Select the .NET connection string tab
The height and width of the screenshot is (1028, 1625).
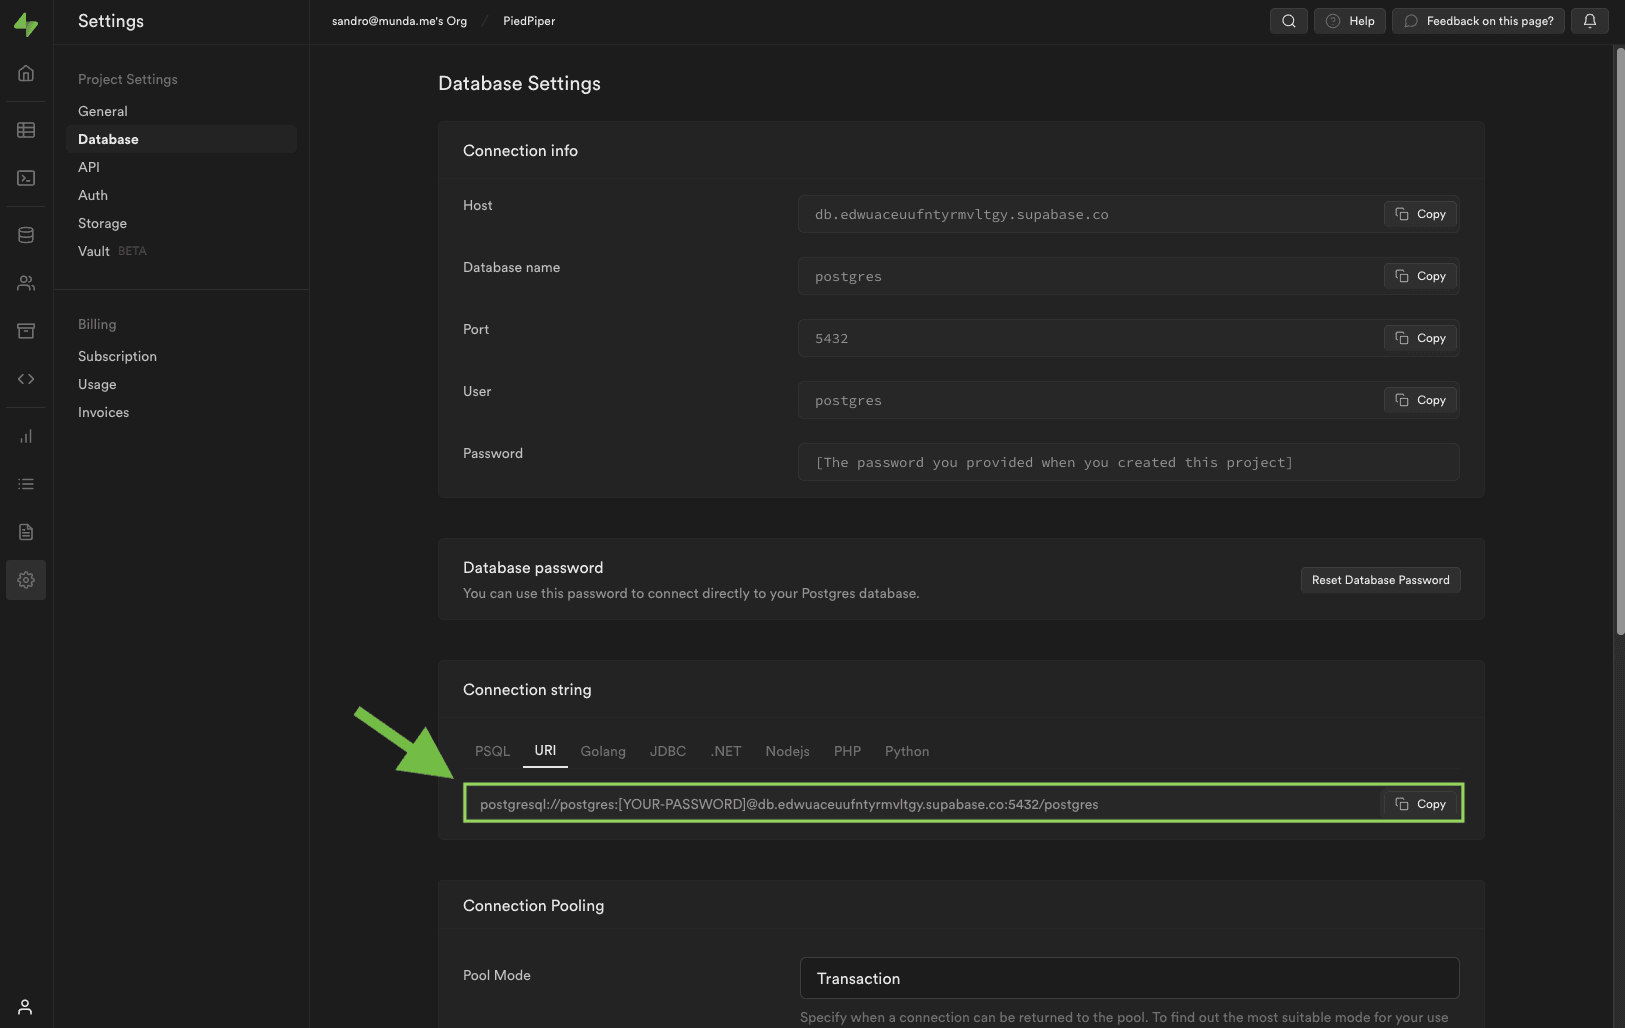coord(726,751)
